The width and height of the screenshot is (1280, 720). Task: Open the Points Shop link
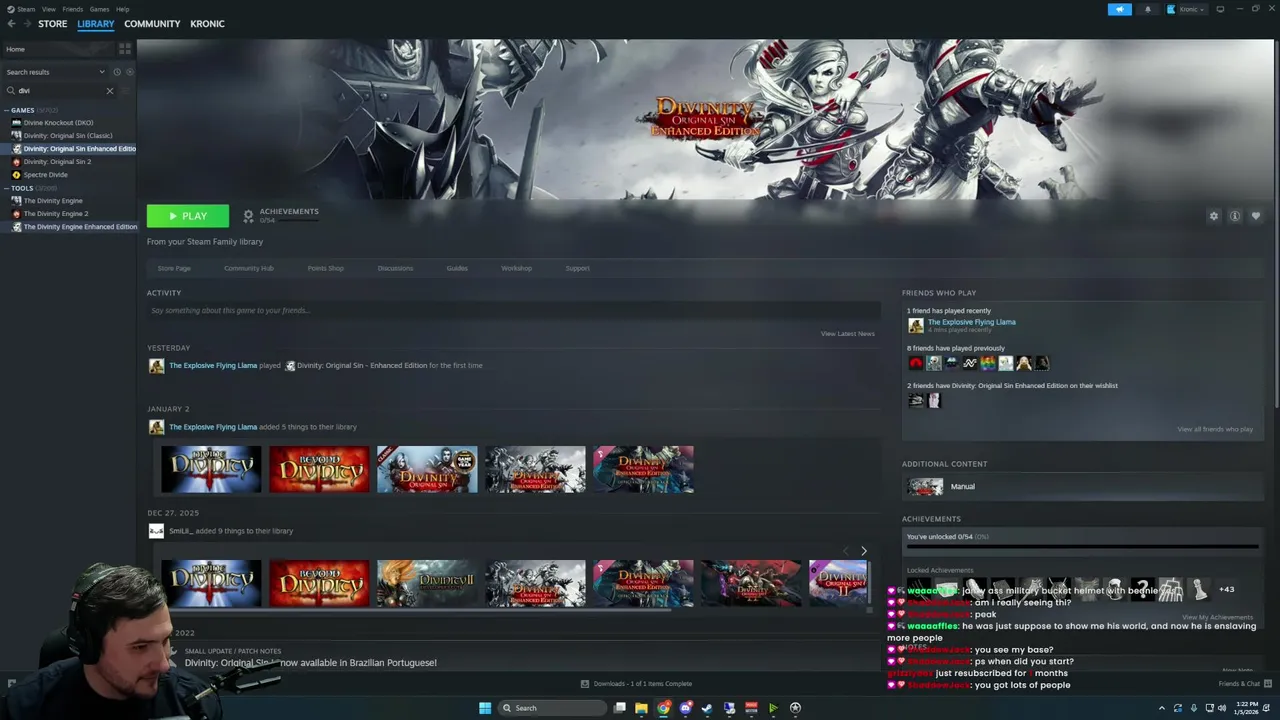325,268
